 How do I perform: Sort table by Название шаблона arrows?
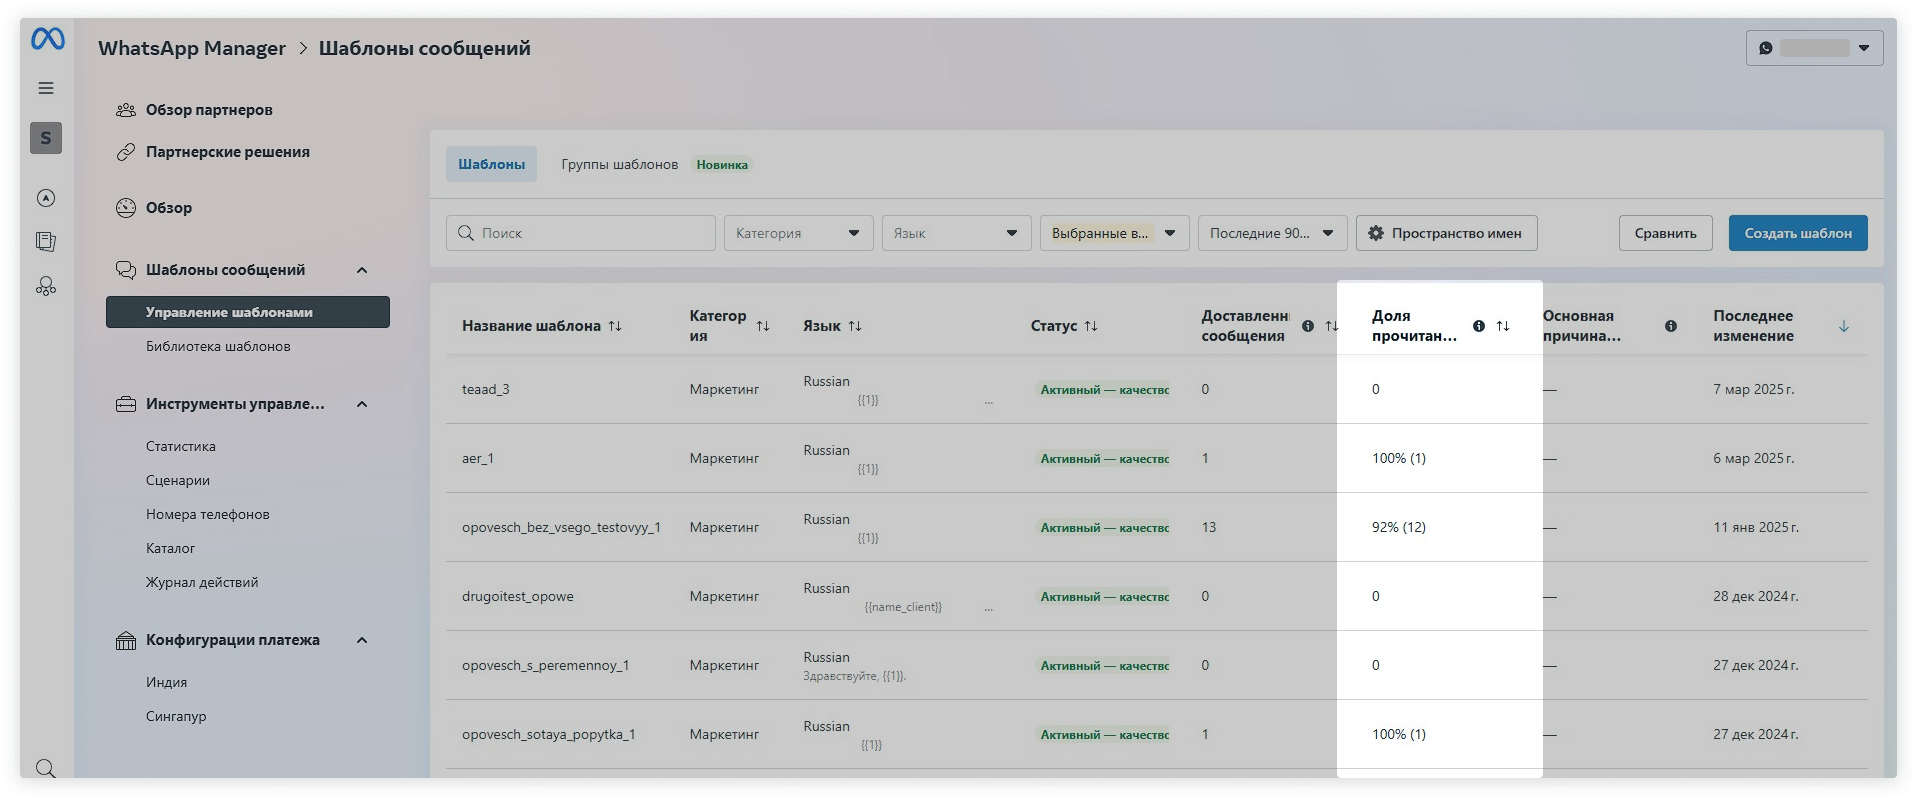pos(615,326)
